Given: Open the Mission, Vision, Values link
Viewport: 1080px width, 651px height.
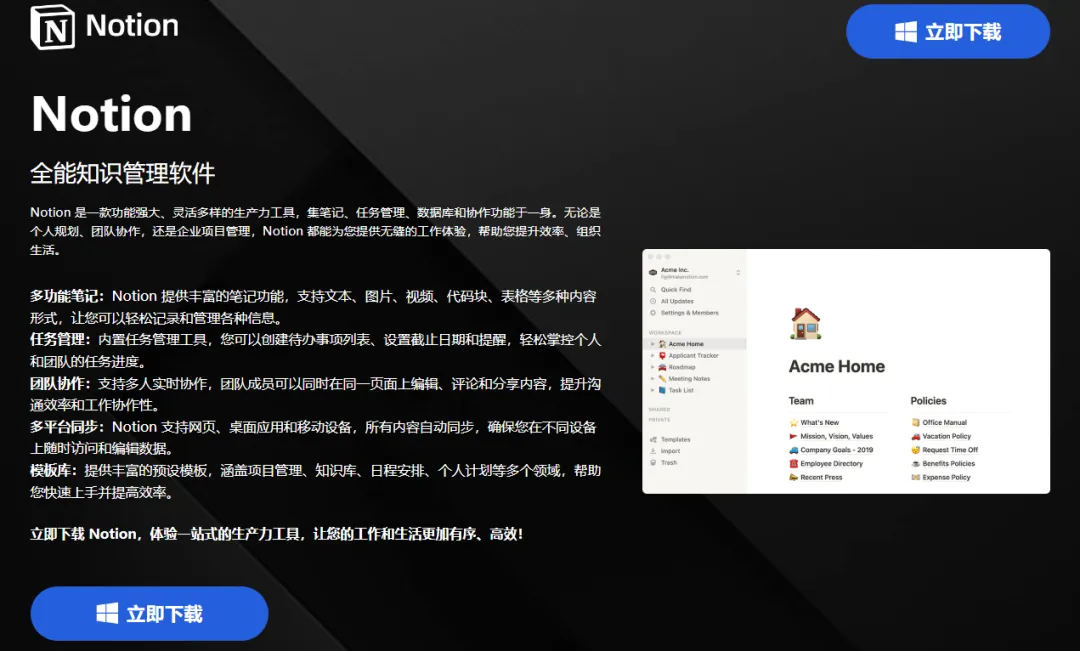Looking at the screenshot, I should 831,436.
